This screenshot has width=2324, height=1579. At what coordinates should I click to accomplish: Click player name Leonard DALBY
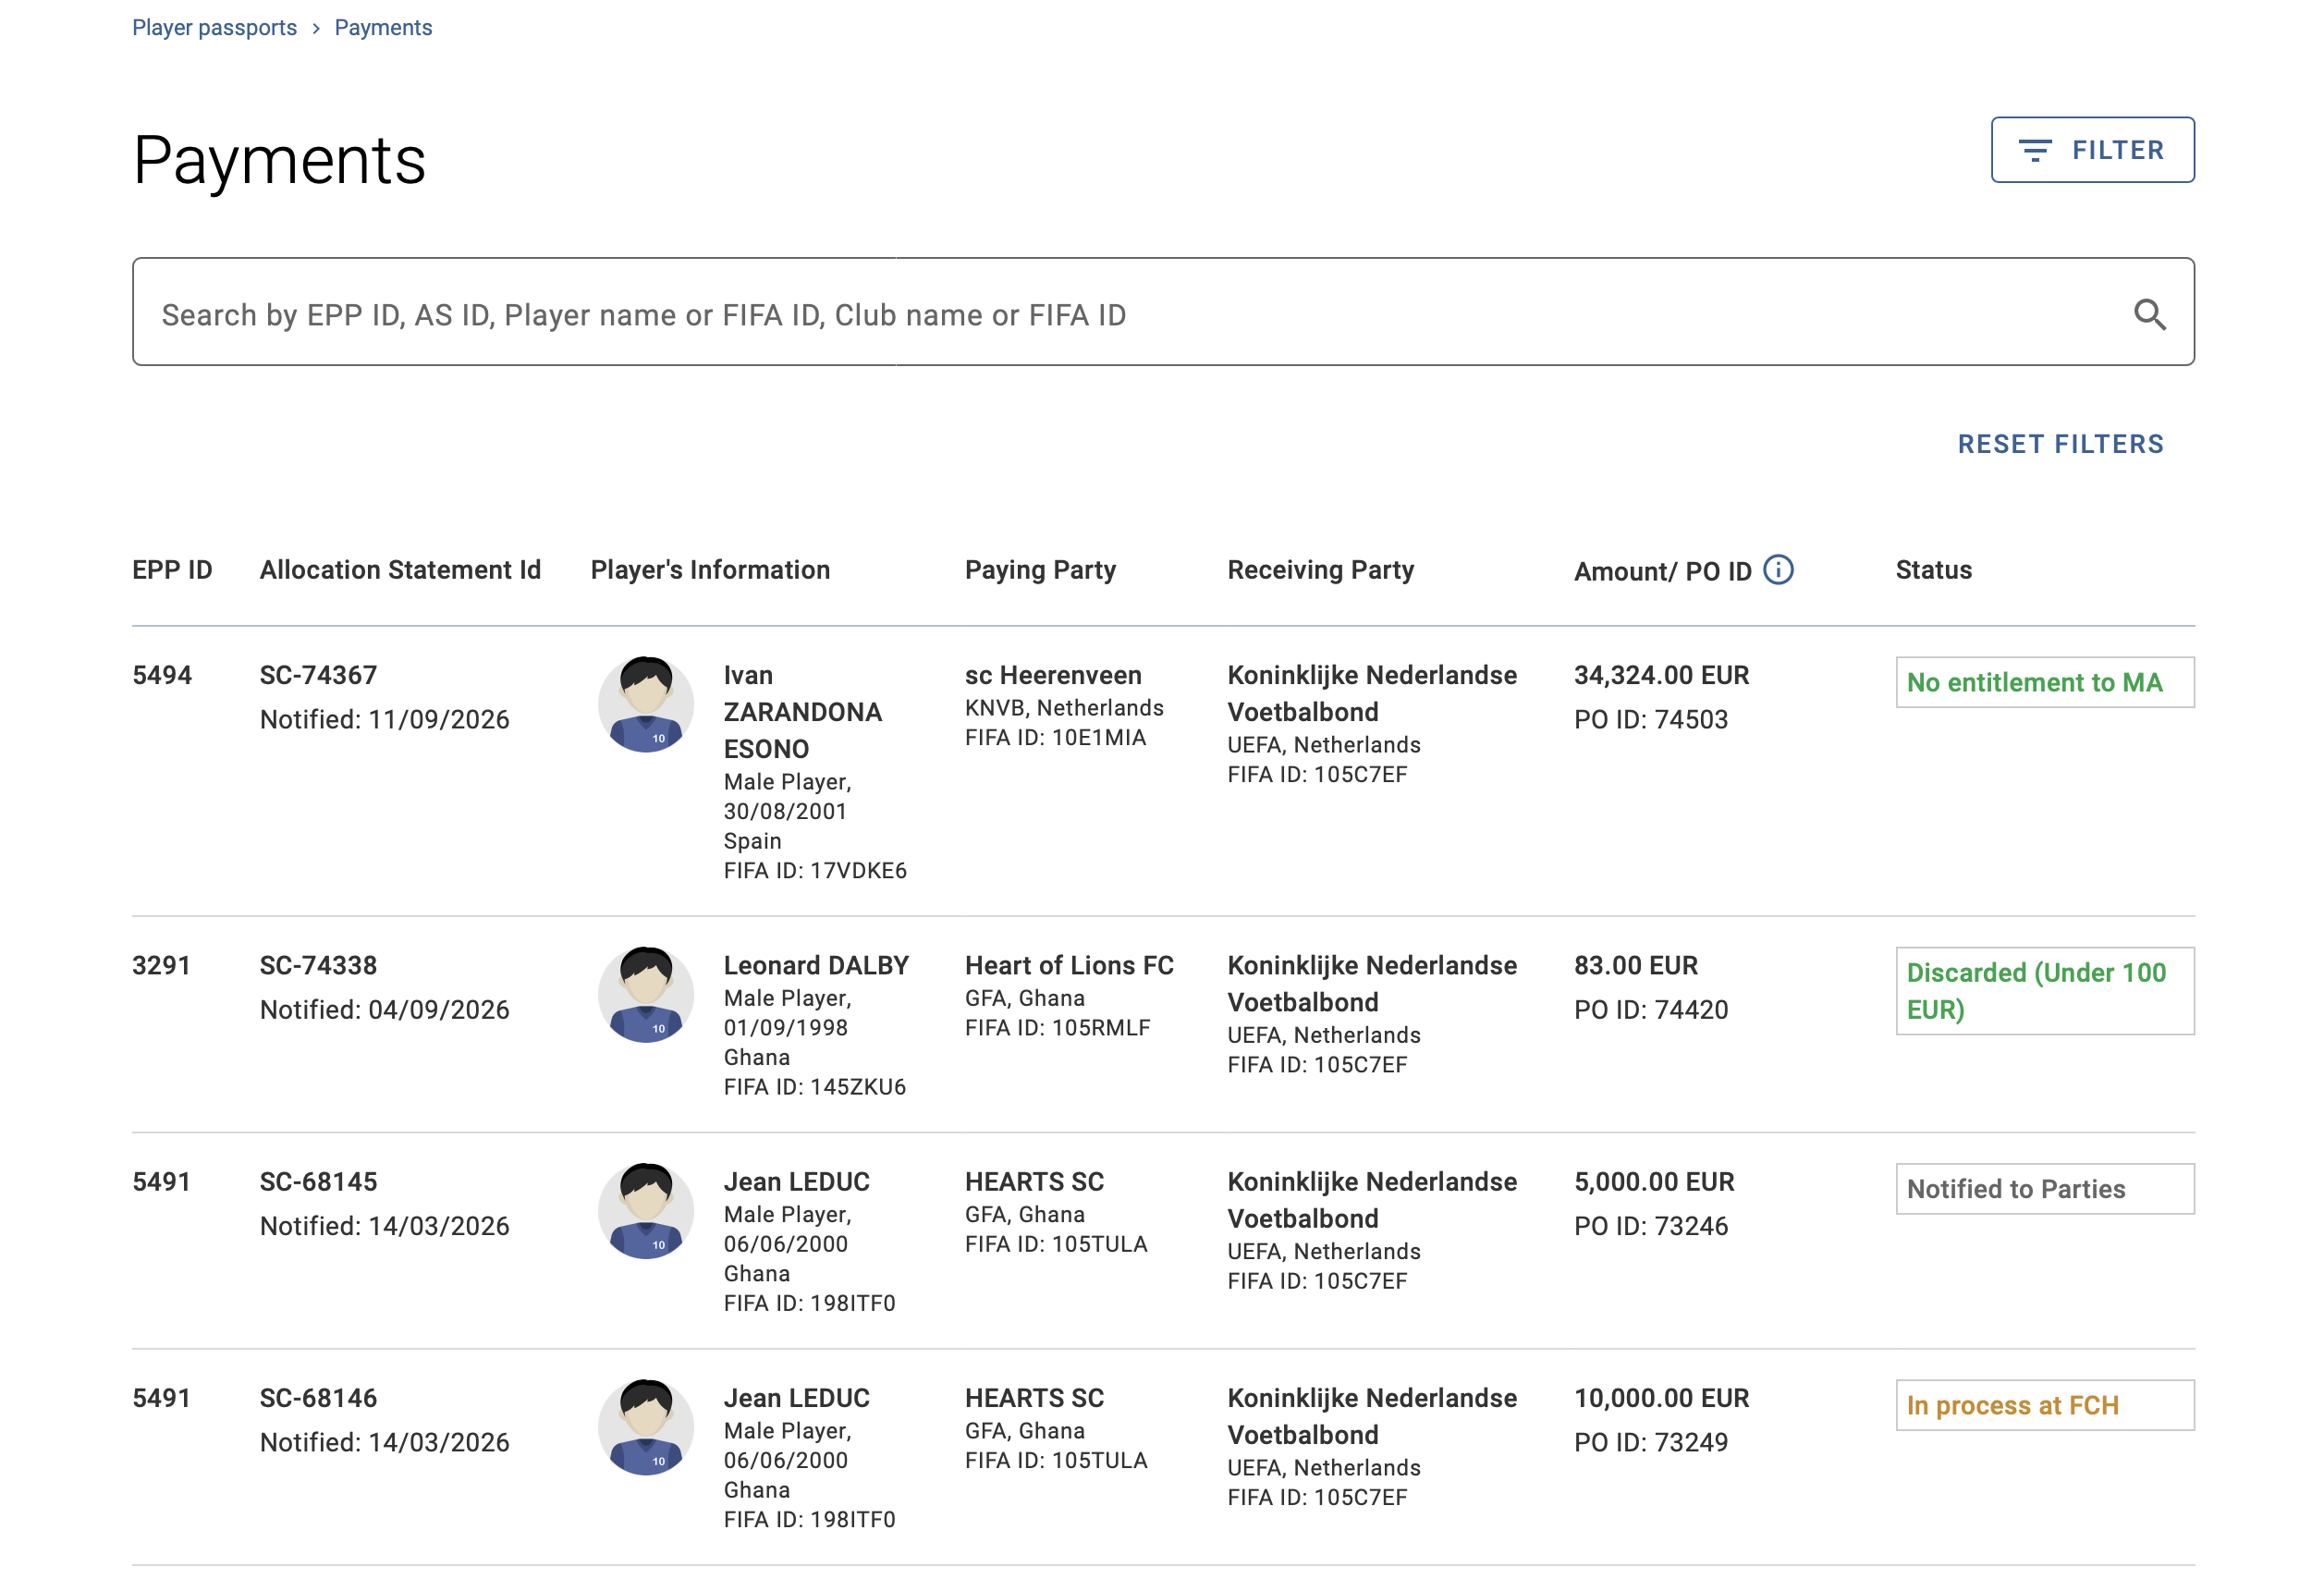pos(816,965)
